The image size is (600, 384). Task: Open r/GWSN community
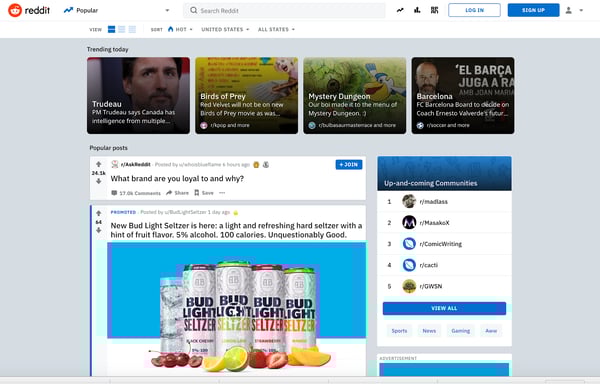pos(431,286)
